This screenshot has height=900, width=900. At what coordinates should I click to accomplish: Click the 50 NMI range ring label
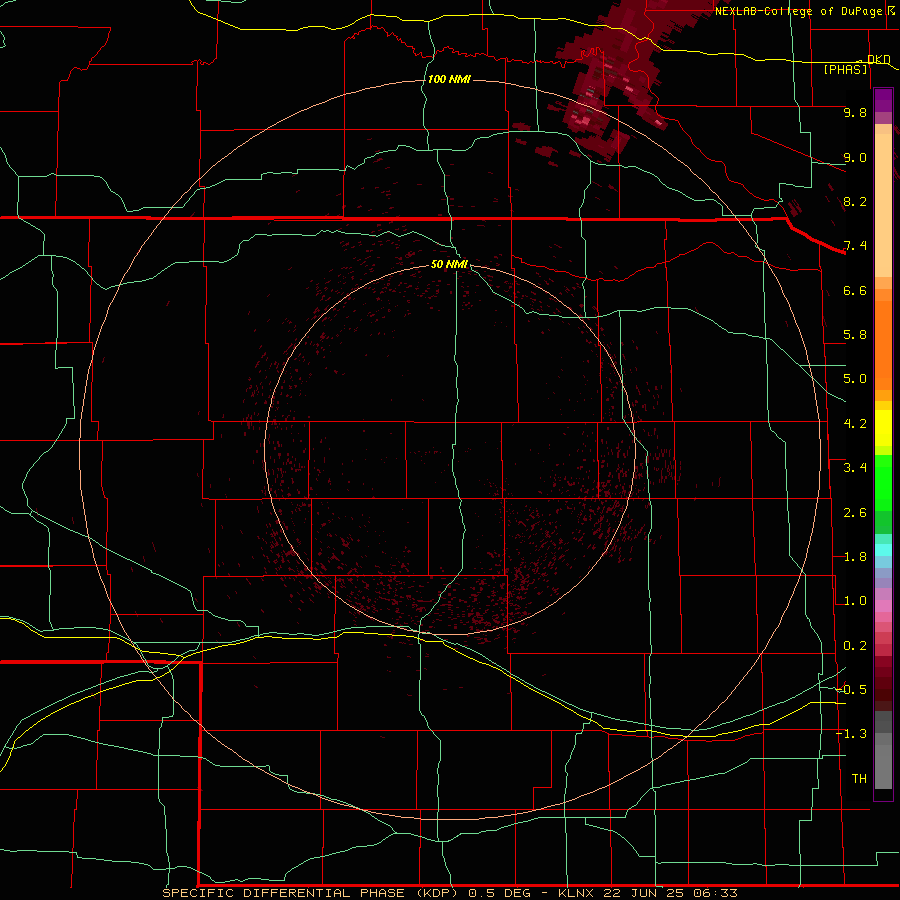449,264
